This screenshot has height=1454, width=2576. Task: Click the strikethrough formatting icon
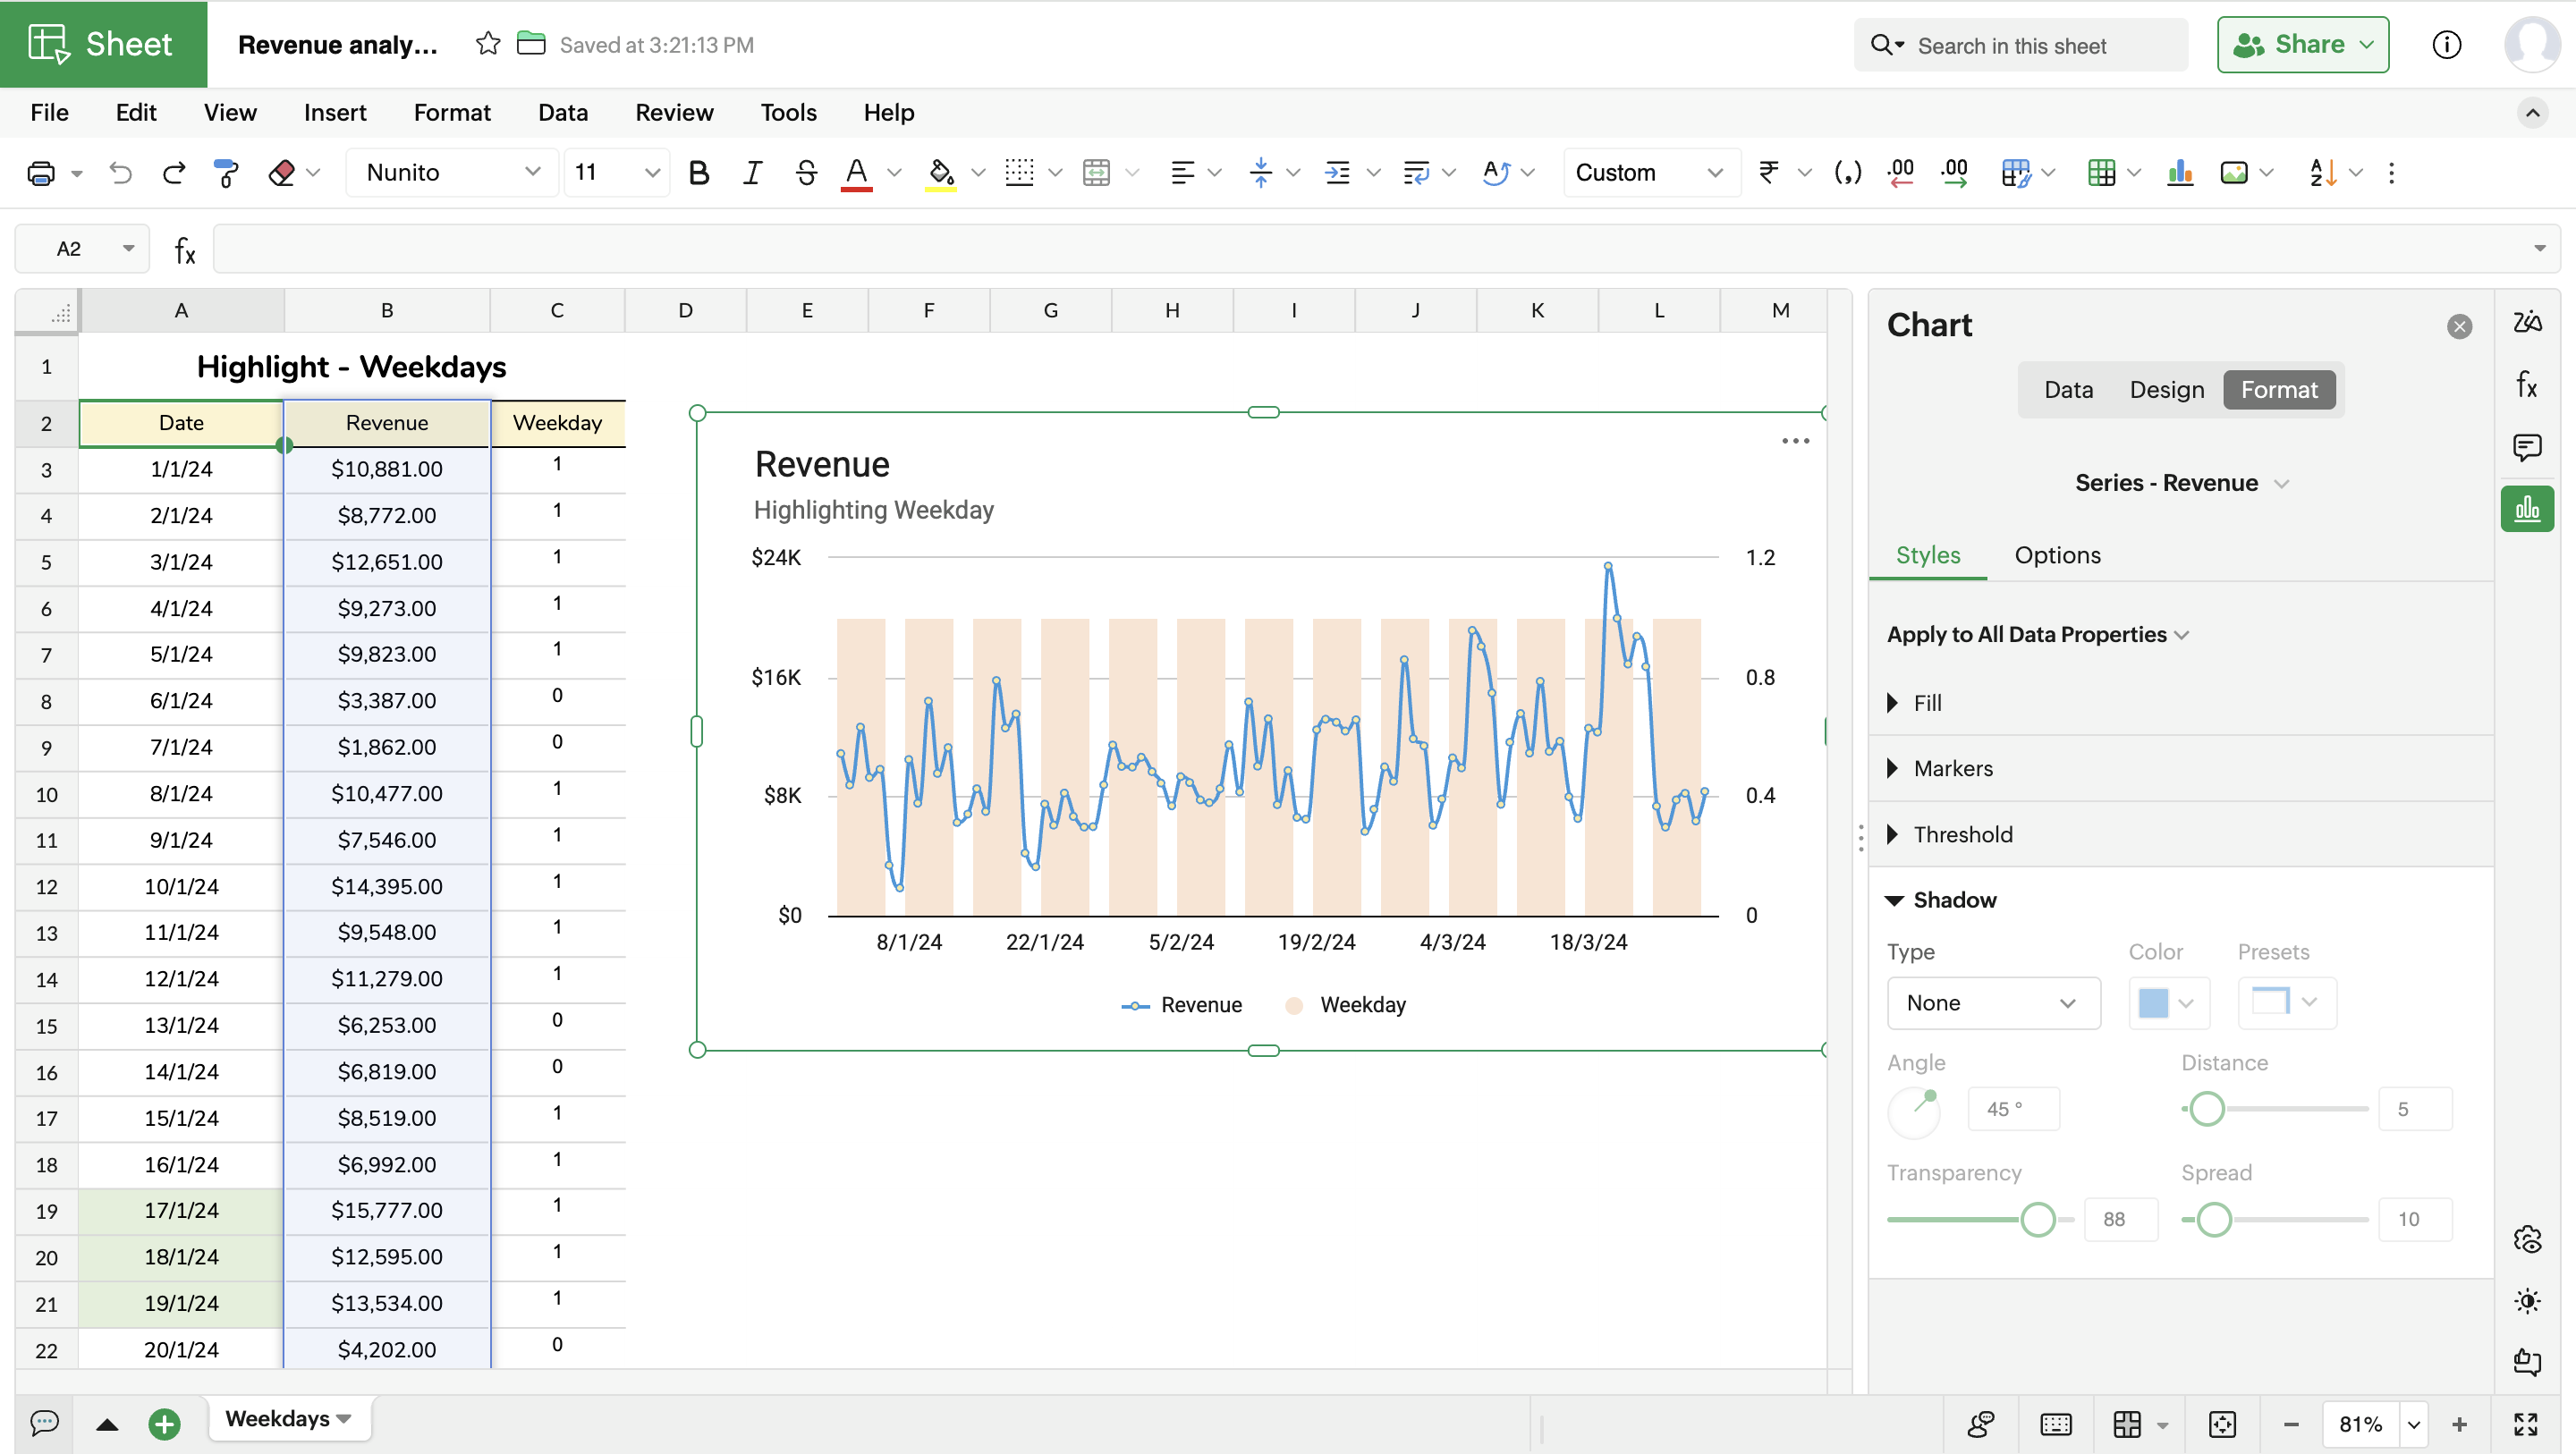[805, 173]
